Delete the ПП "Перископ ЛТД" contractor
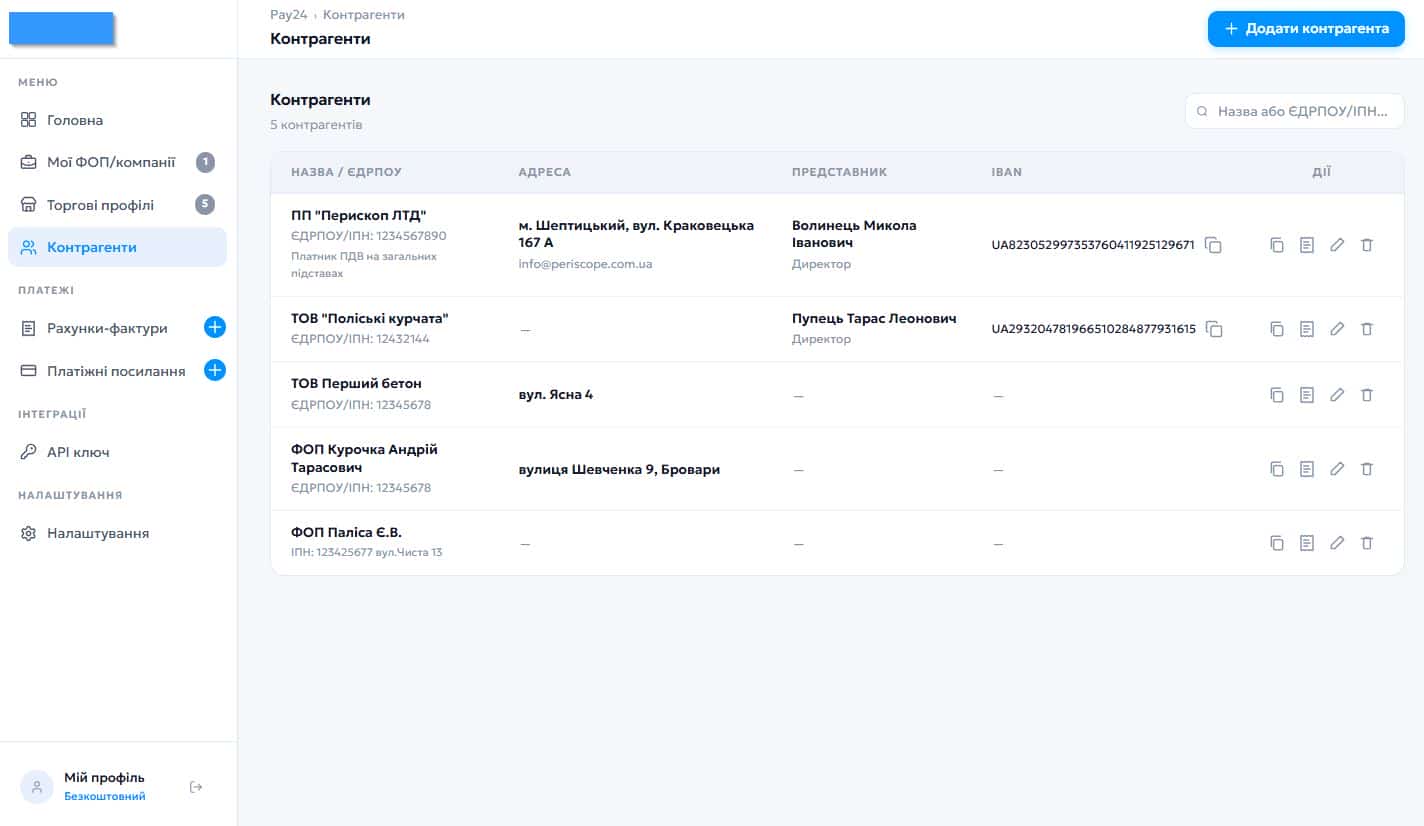Viewport: 1424px width, 826px height. coord(1367,245)
